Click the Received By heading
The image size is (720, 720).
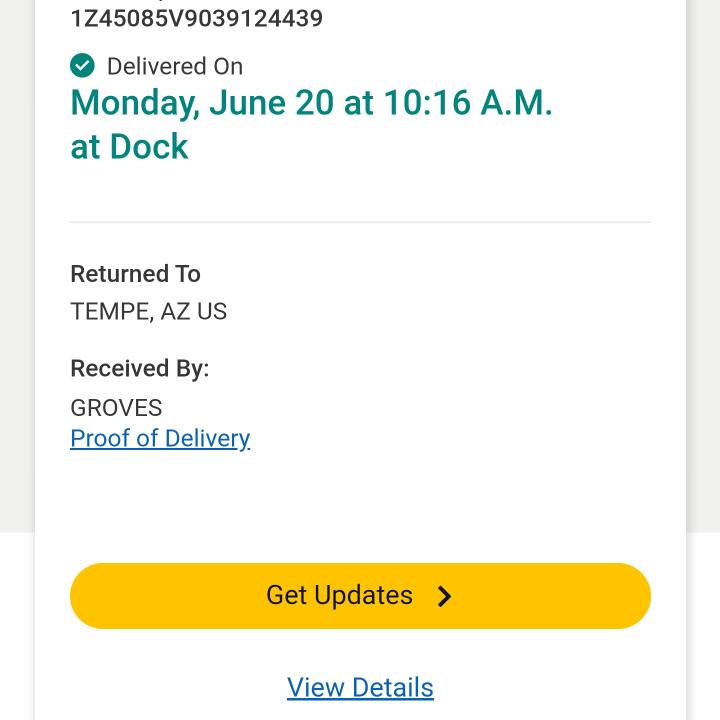click(x=139, y=368)
